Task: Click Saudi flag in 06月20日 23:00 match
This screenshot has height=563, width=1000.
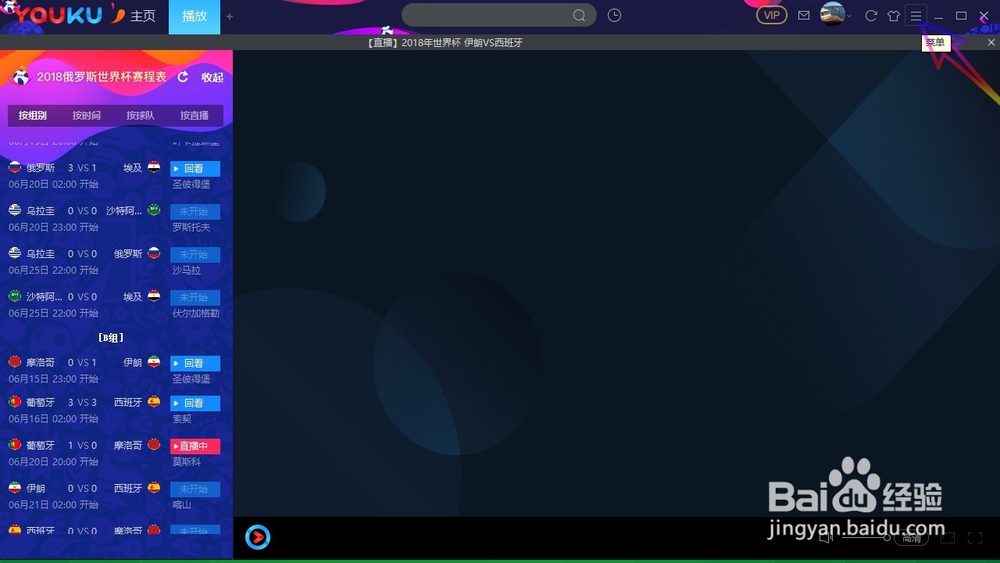Action: (154, 210)
